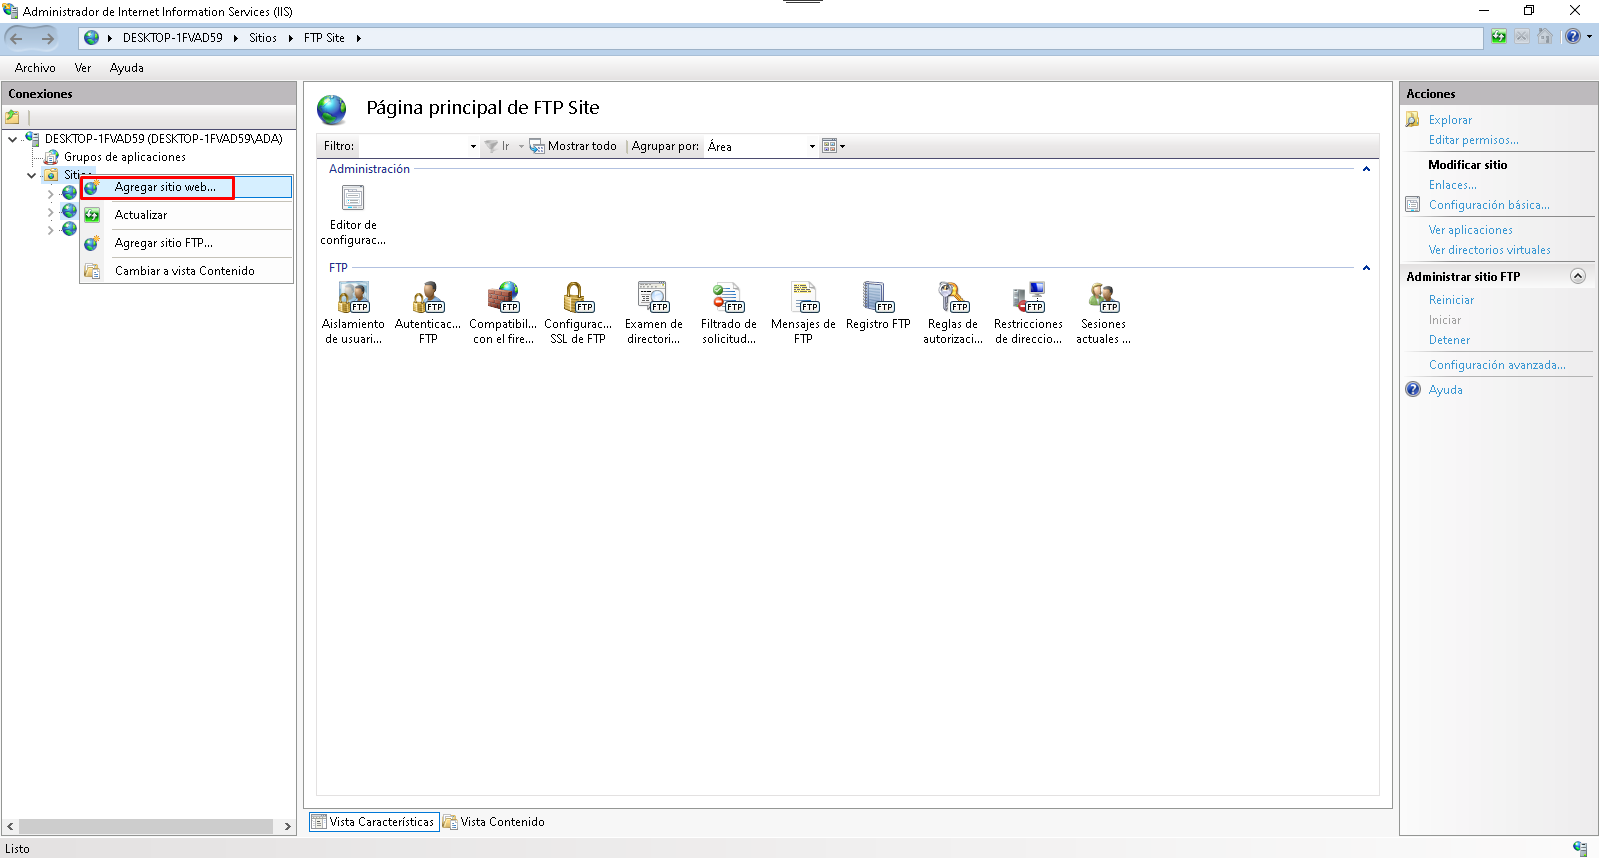Open the FTP Authentication icon

click(428, 298)
